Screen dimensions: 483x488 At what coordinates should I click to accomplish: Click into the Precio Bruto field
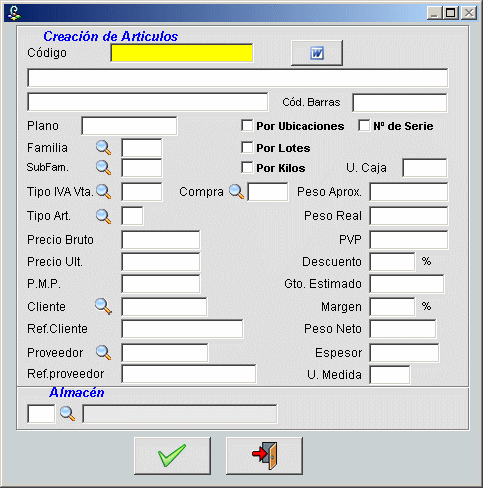161,240
